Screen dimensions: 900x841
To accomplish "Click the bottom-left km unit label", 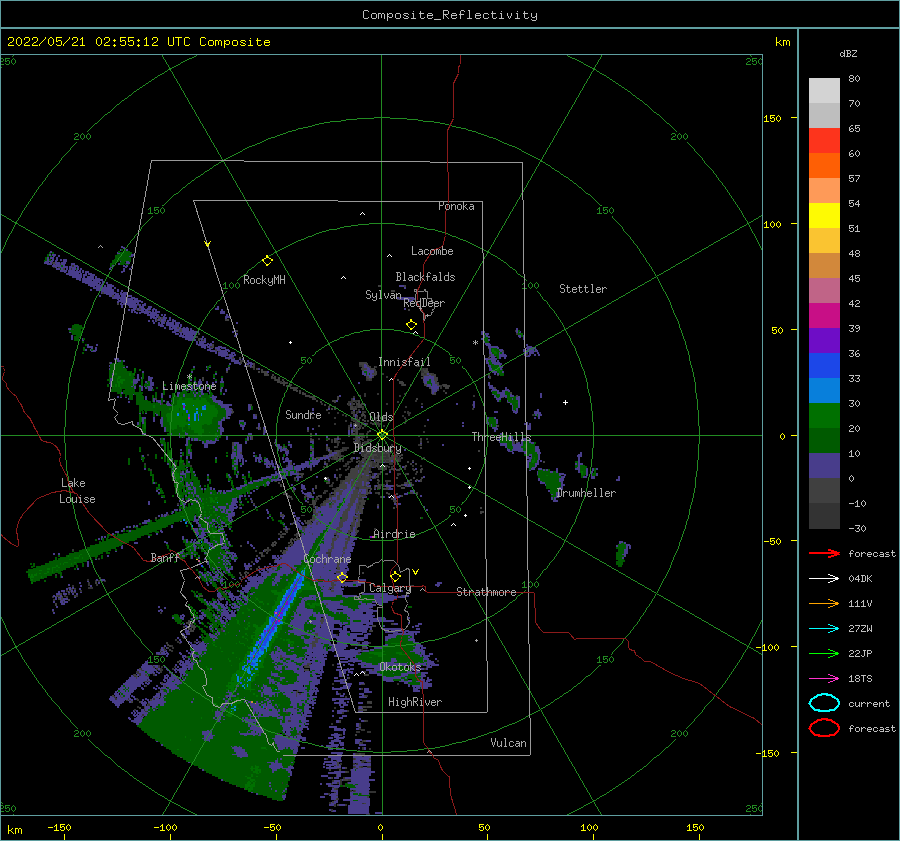I will coord(14,830).
